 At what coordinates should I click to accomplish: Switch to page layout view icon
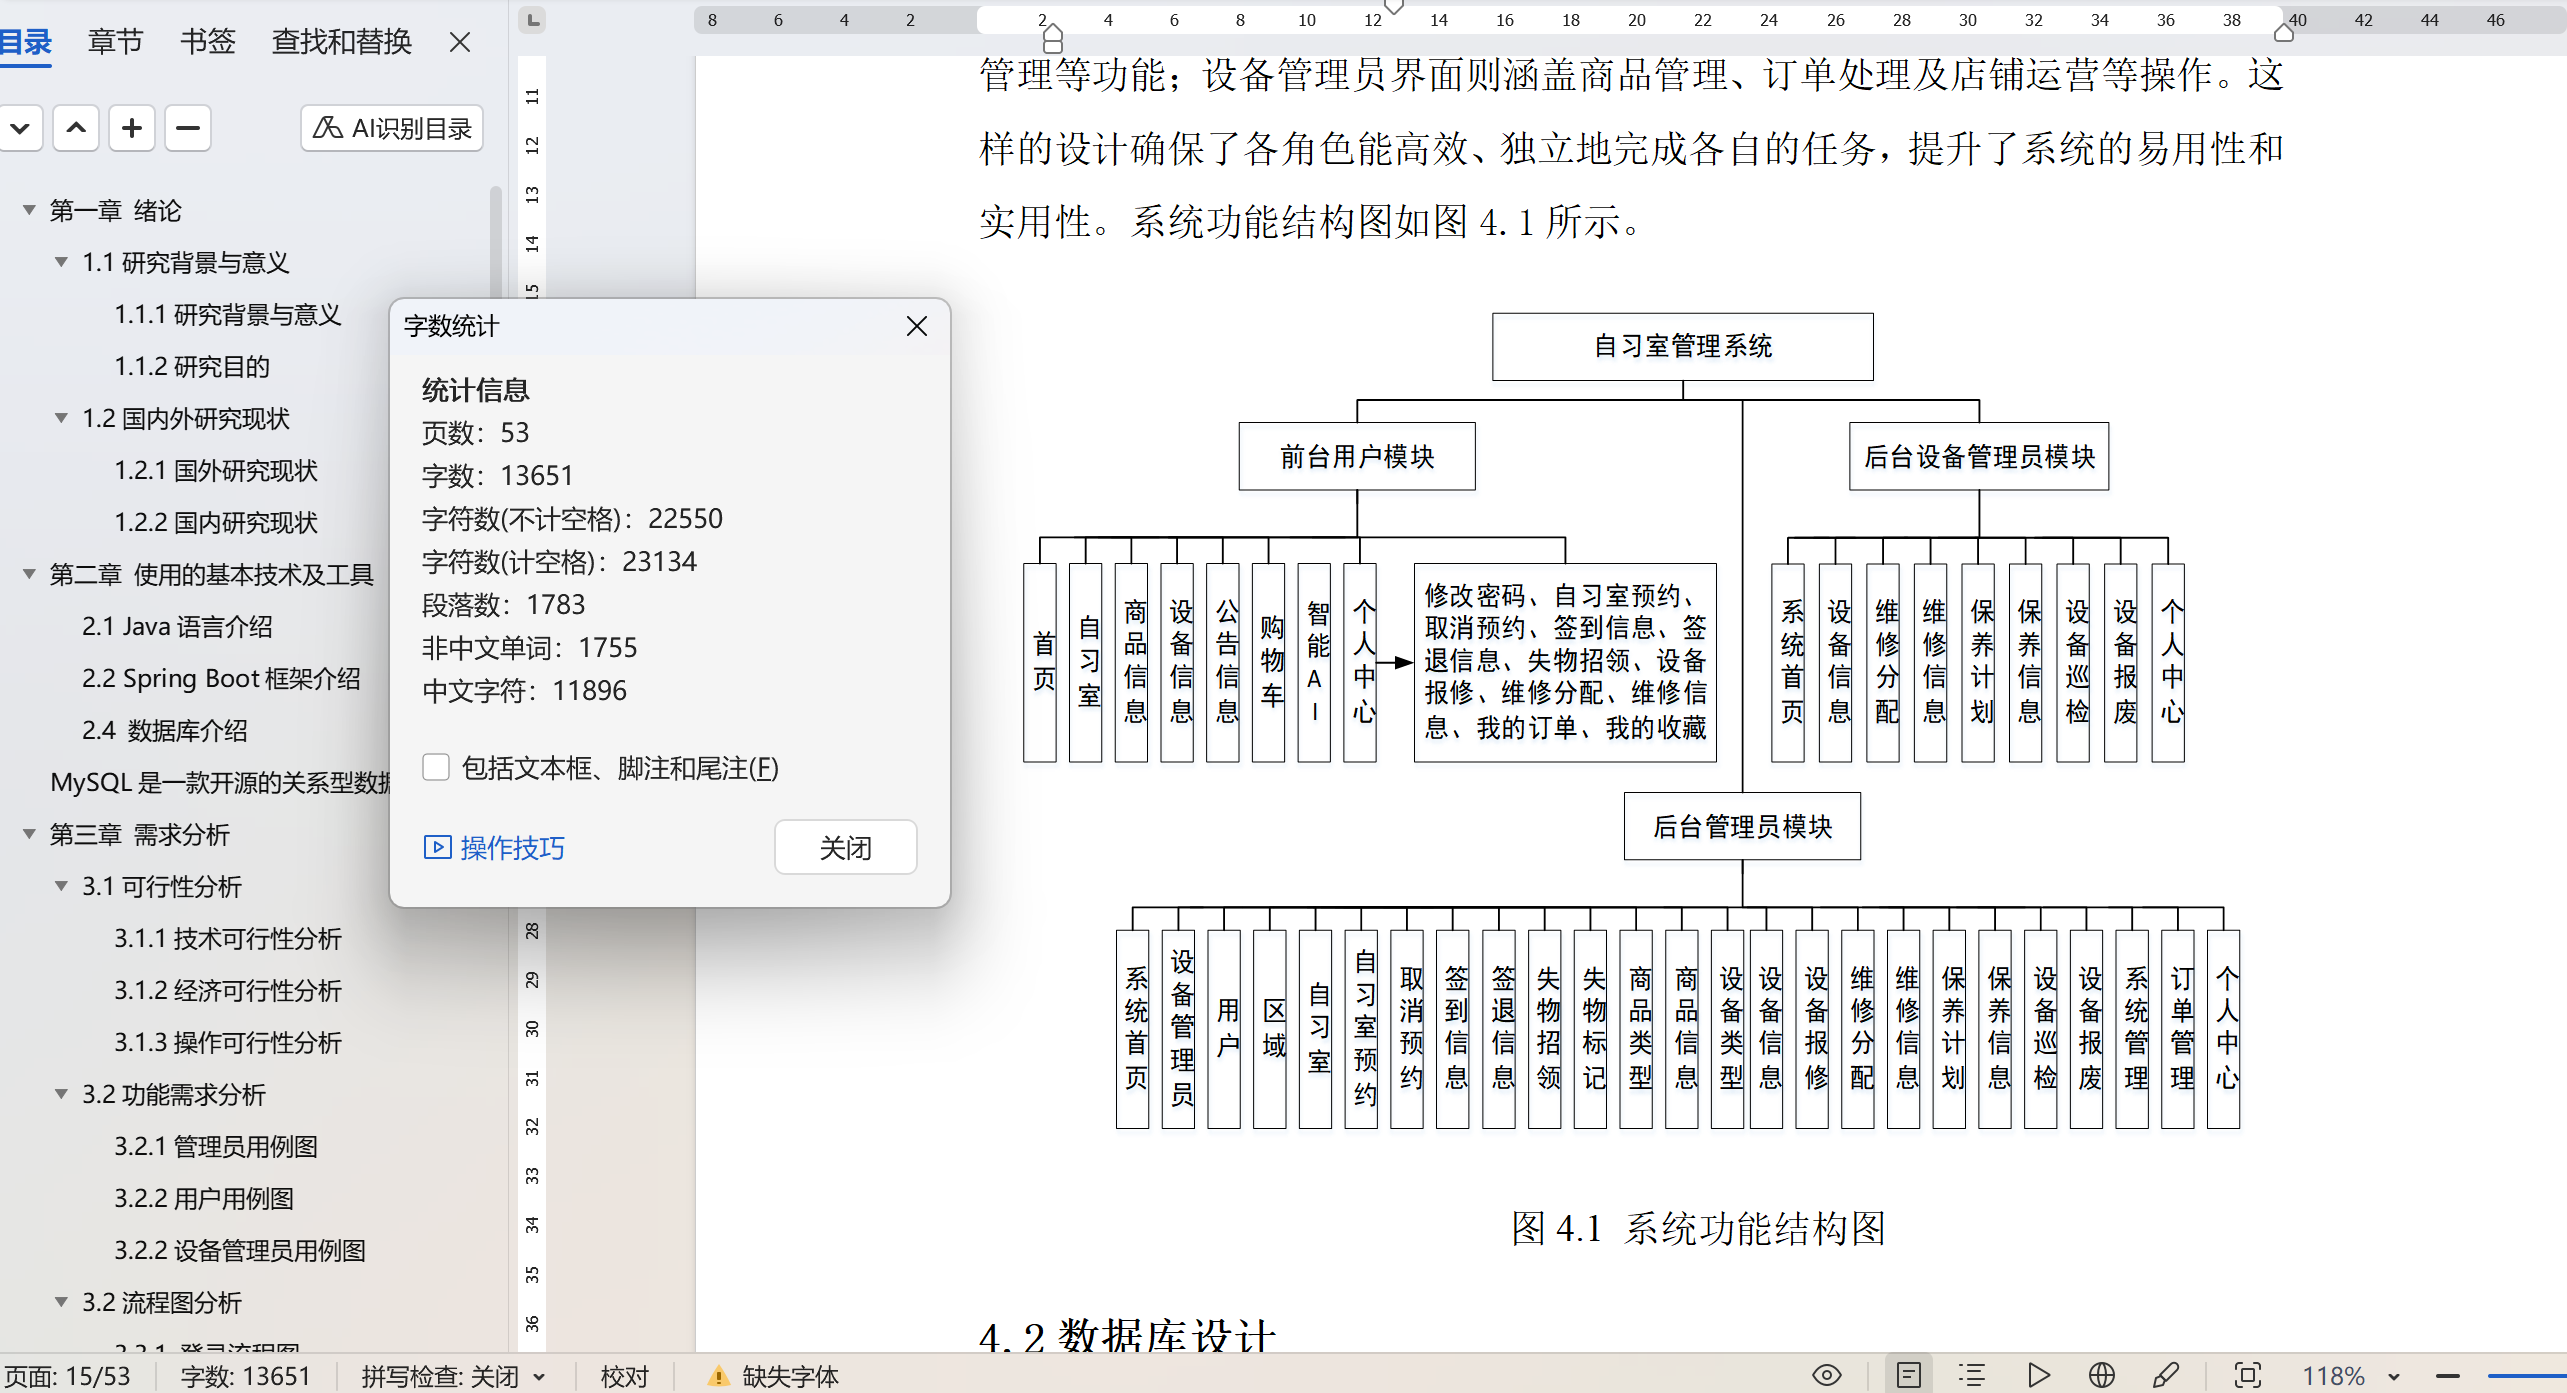pyautogui.click(x=1908, y=1376)
